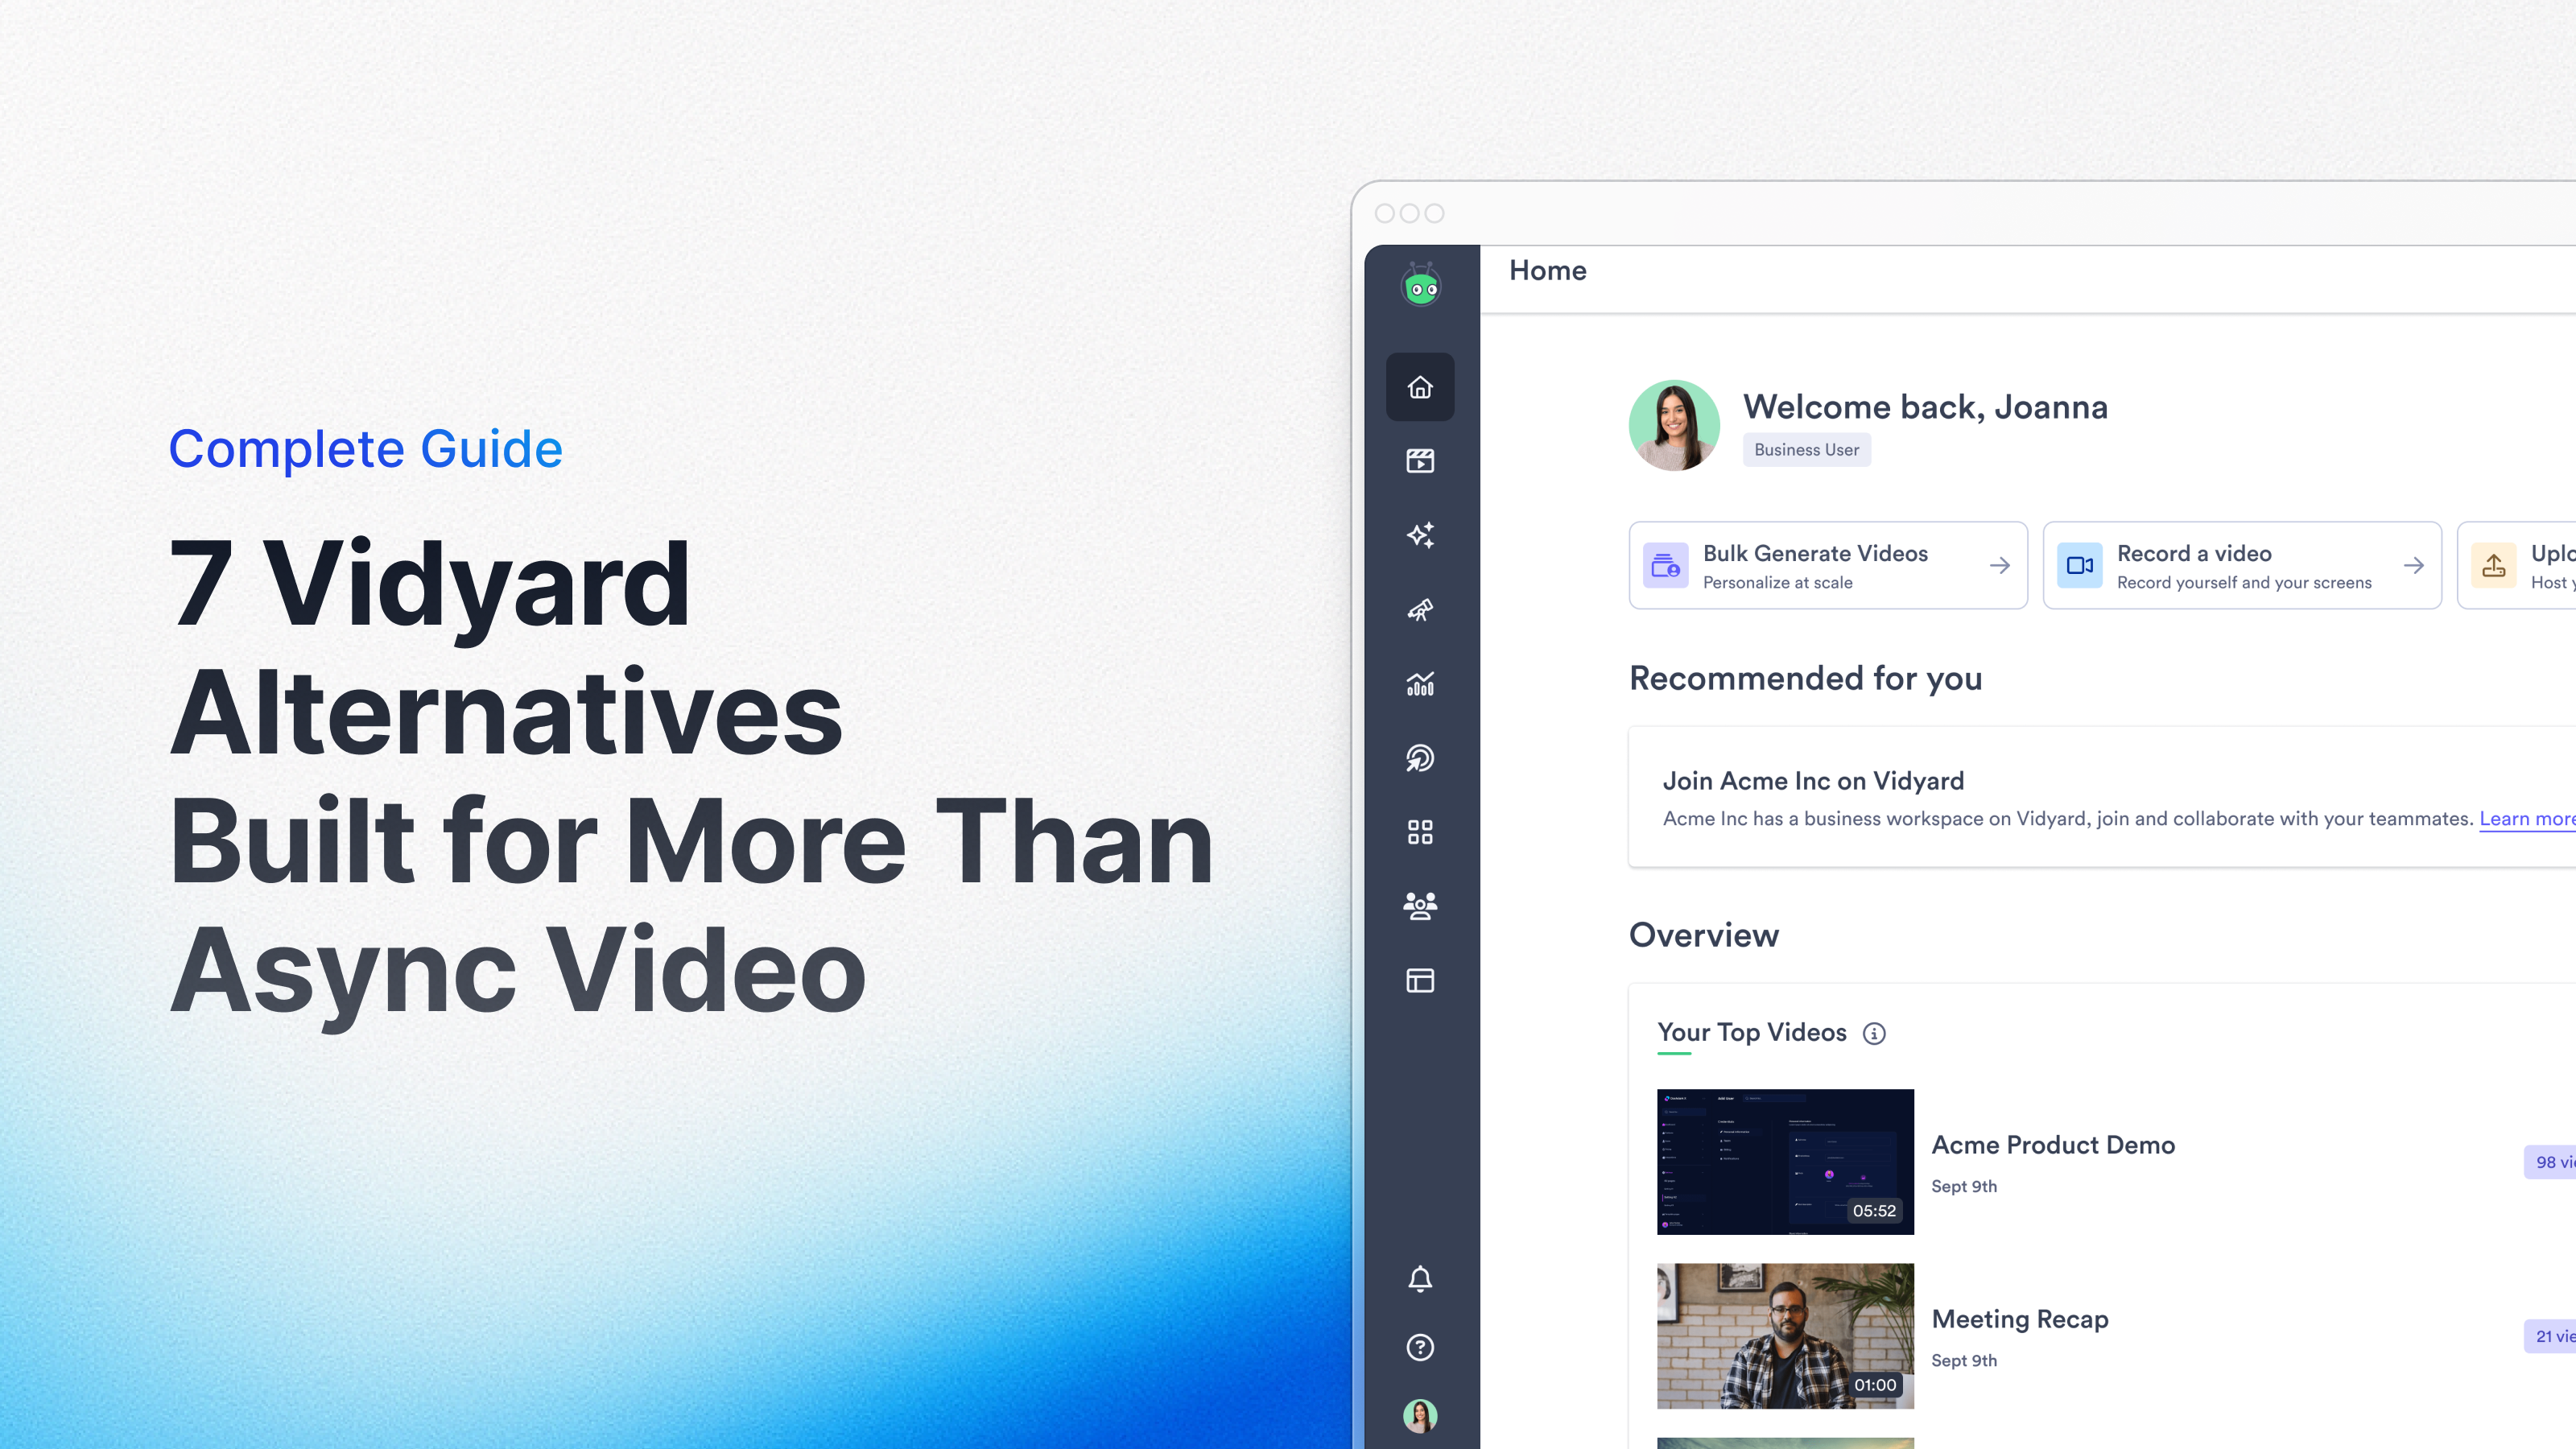Click the Record a video card
The width and height of the screenshot is (2576, 1449).
[x=2241, y=565]
